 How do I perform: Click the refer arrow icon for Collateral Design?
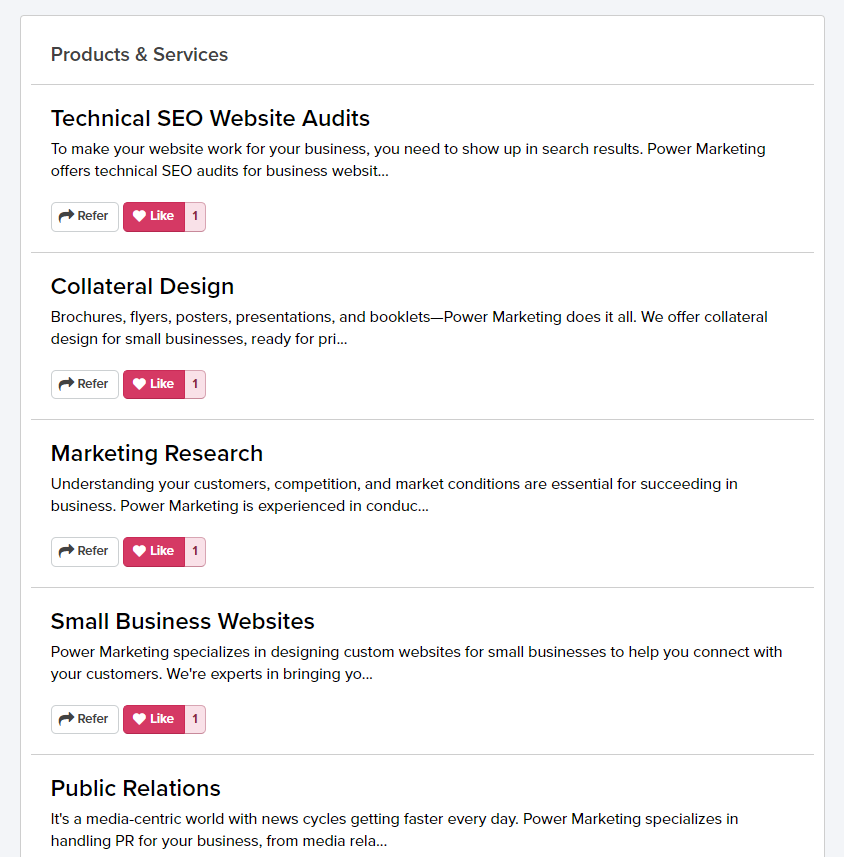[x=68, y=384]
